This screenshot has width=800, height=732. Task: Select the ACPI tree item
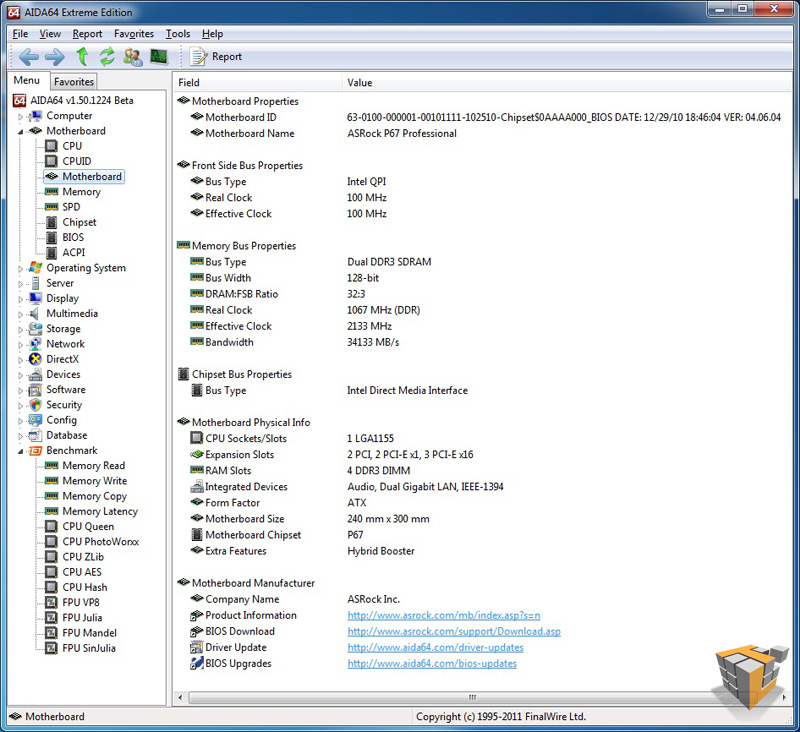[73, 253]
